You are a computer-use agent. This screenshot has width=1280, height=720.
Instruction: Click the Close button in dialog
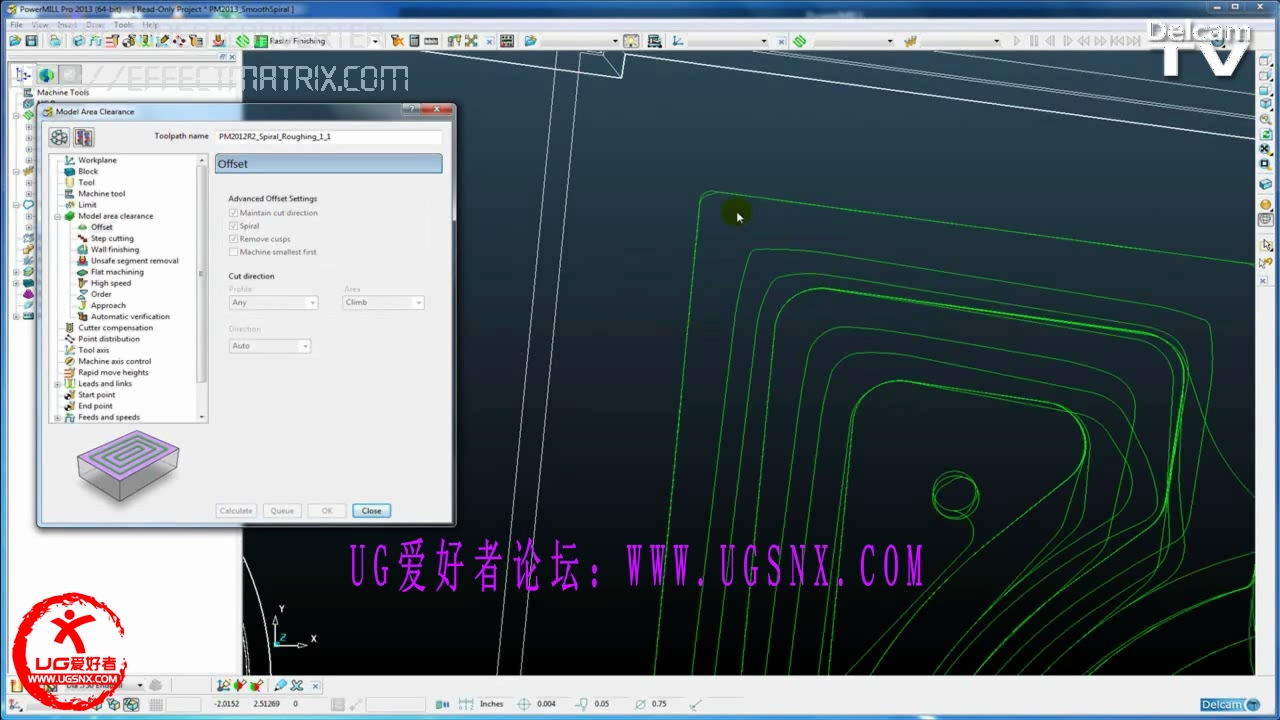tap(371, 510)
